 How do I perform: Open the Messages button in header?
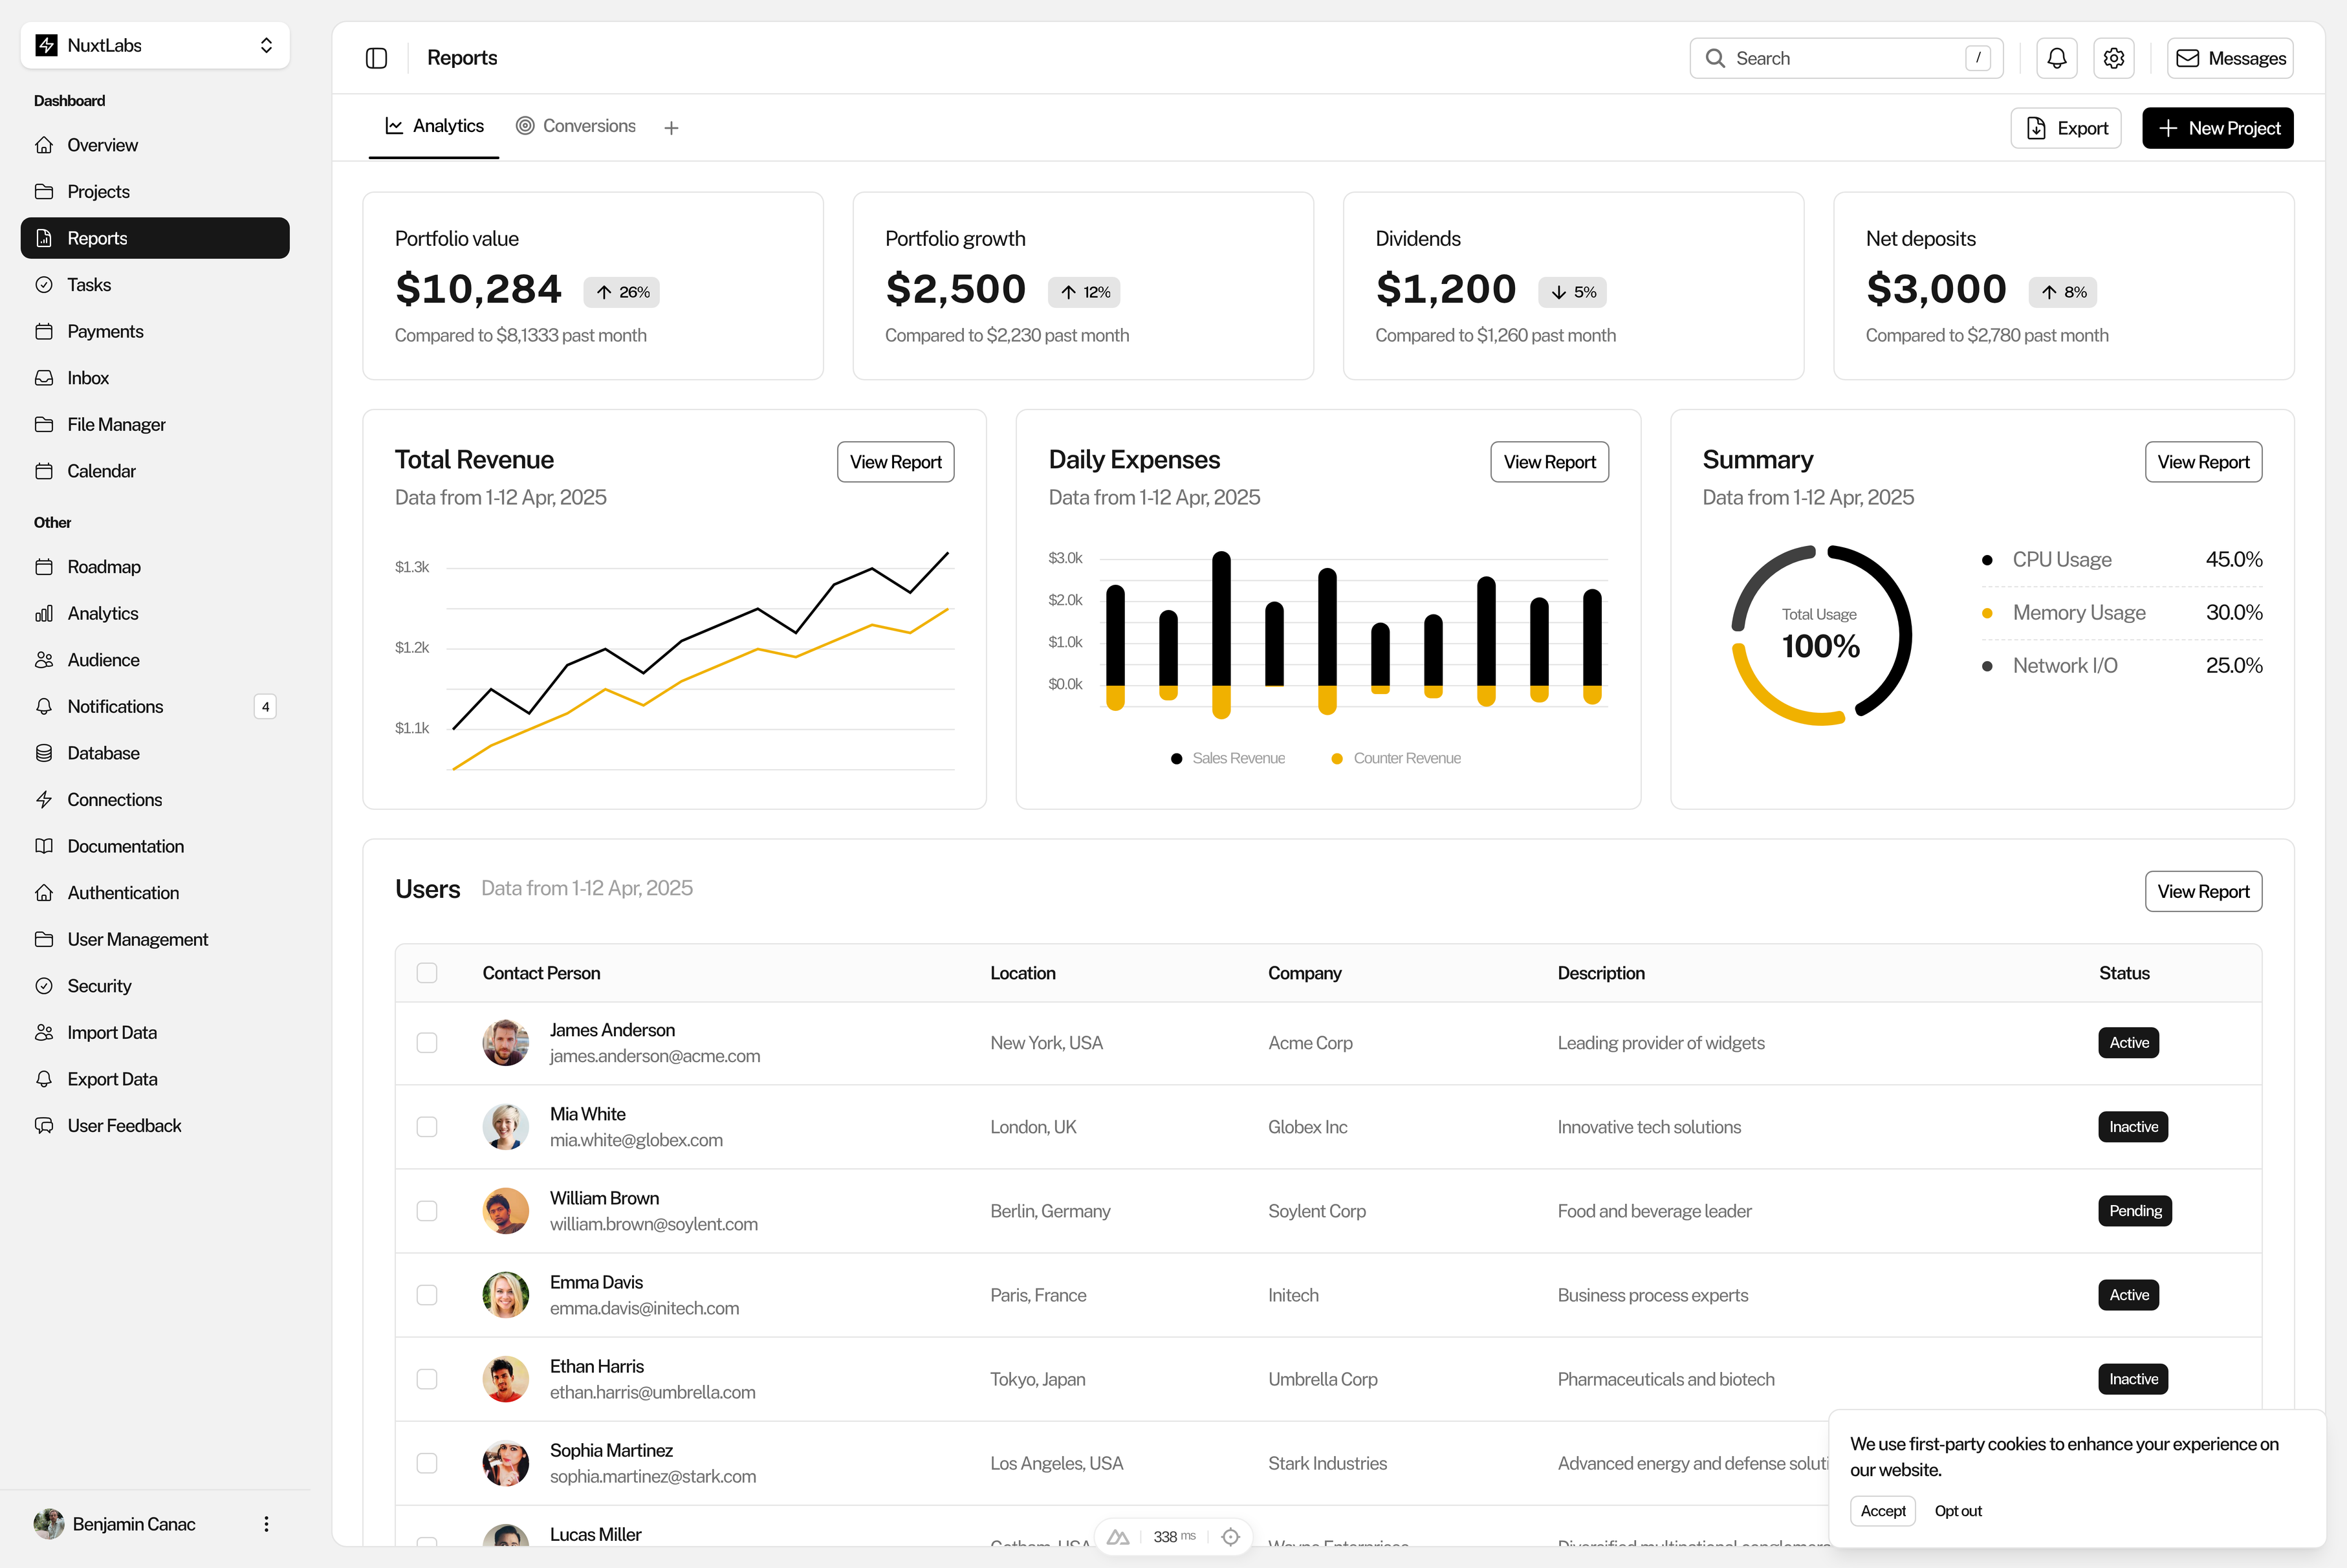[x=2230, y=58]
